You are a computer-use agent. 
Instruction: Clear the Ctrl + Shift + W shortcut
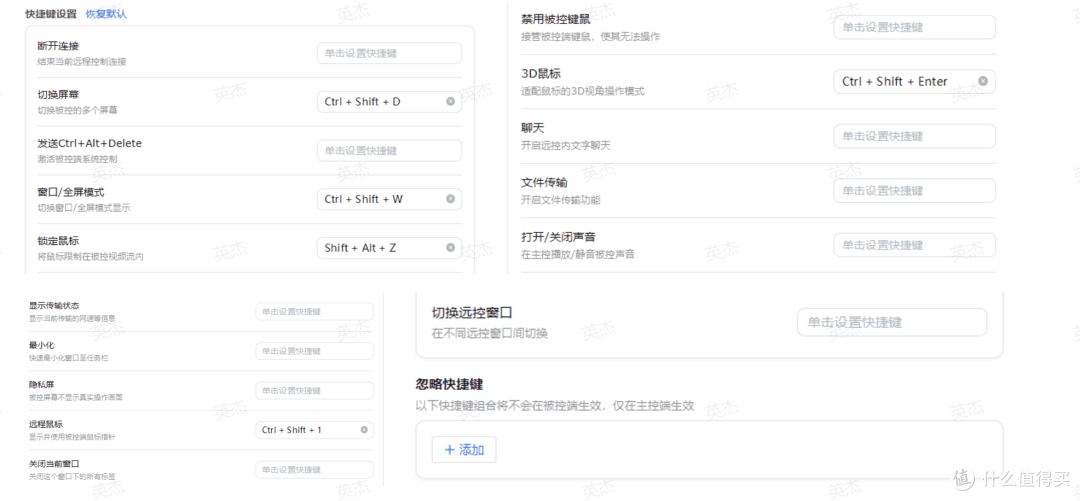click(450, 198)
